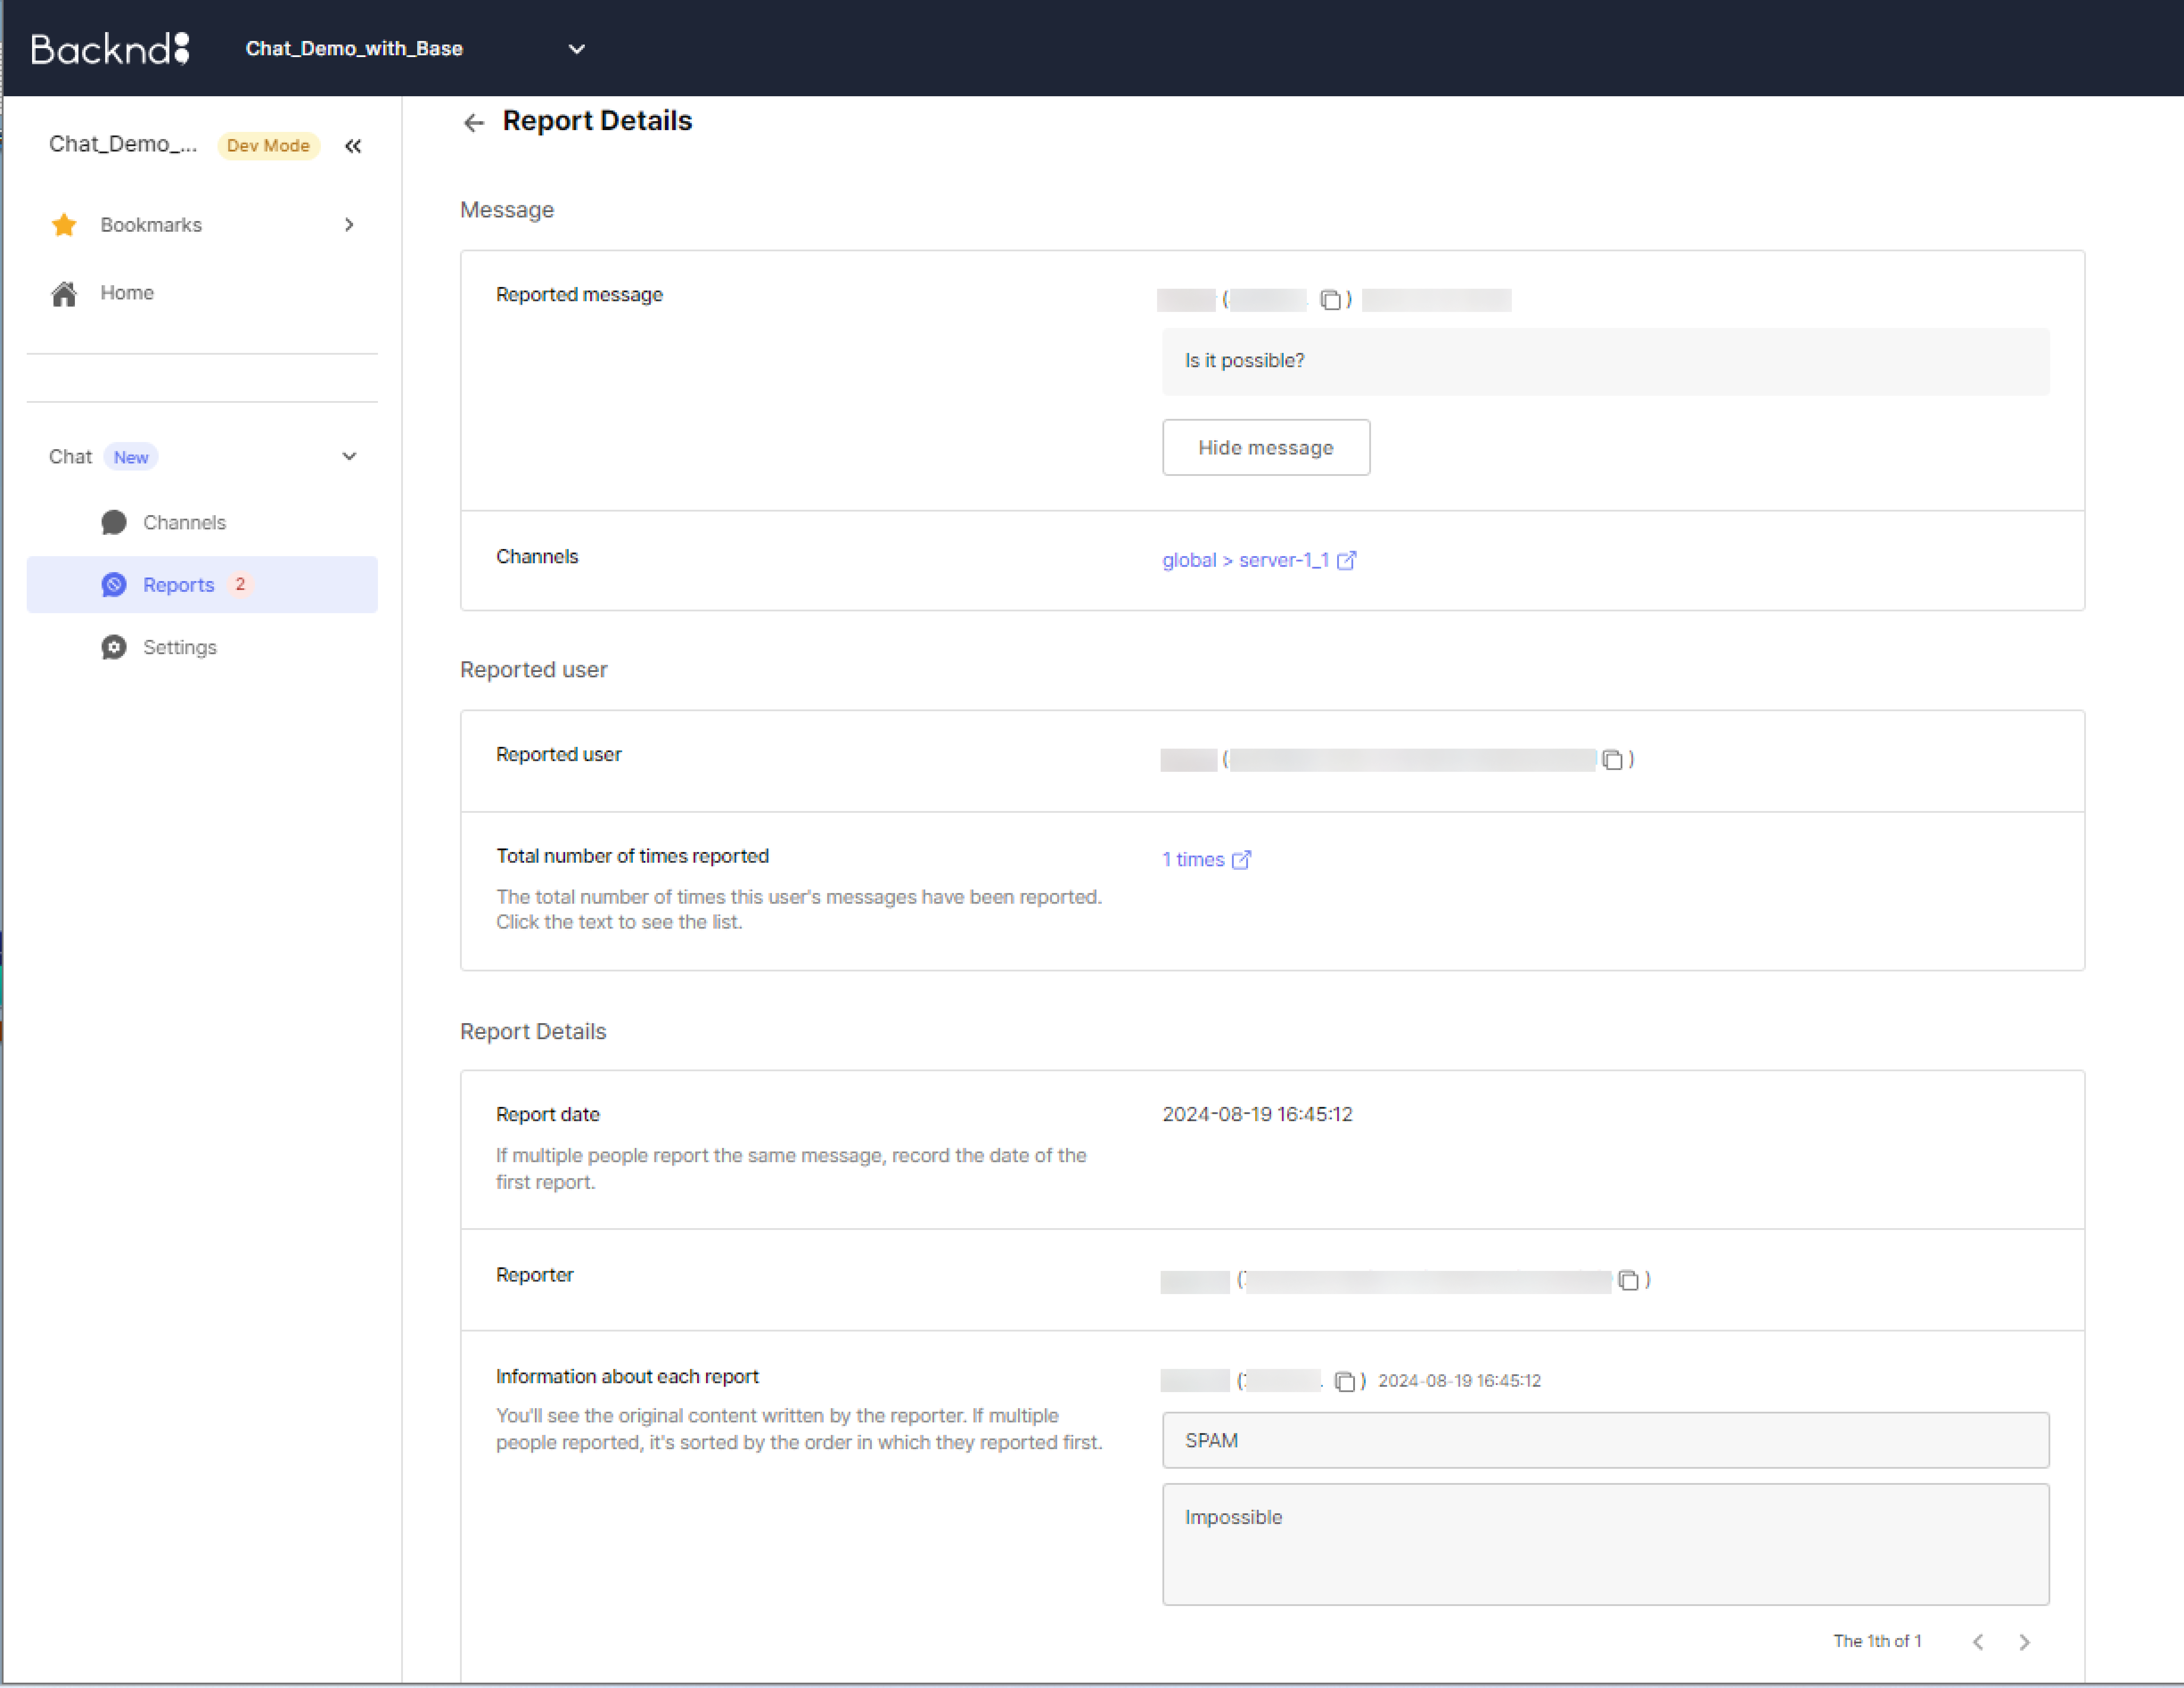The height and width of the screenshot is (1688, 2184).
Task: Click the 'Is it possible?' message text
Action: tap(1244, 360)
